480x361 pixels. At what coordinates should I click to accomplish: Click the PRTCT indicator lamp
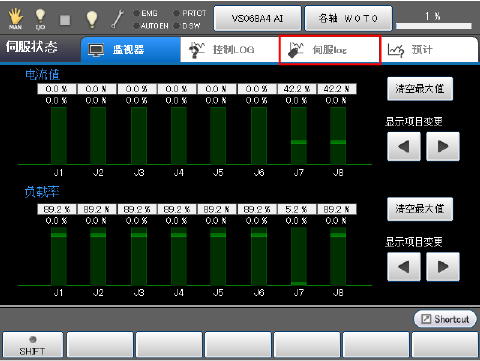176,13
